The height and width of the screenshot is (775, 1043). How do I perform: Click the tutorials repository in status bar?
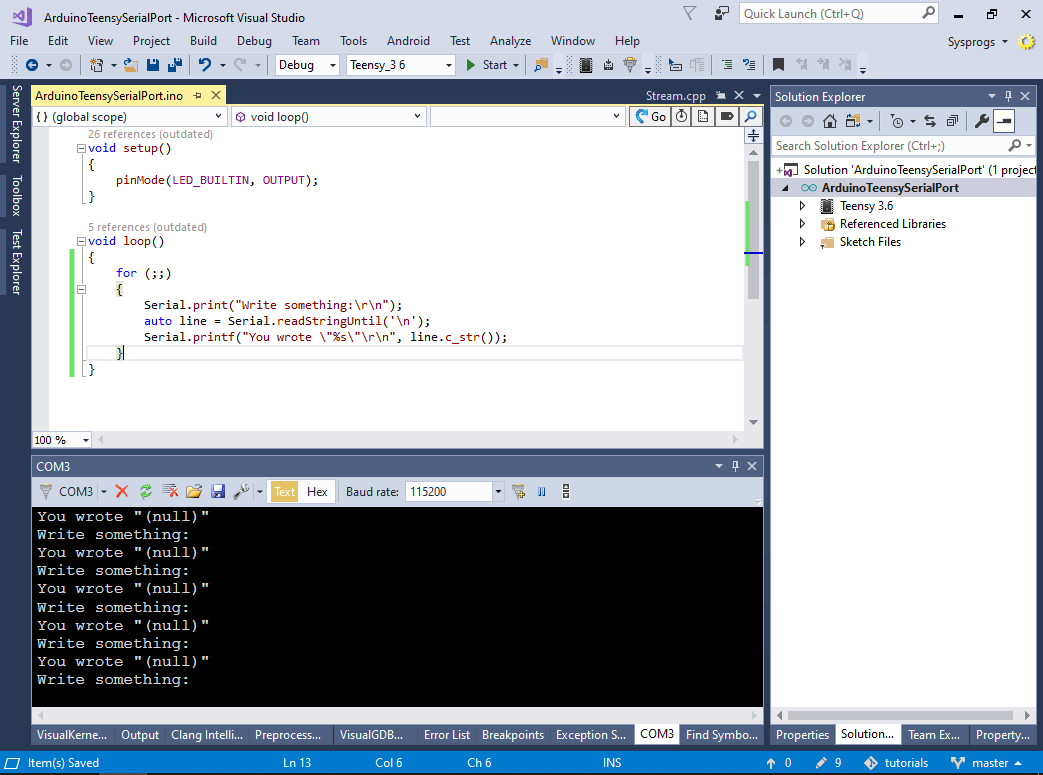point(896,763)
